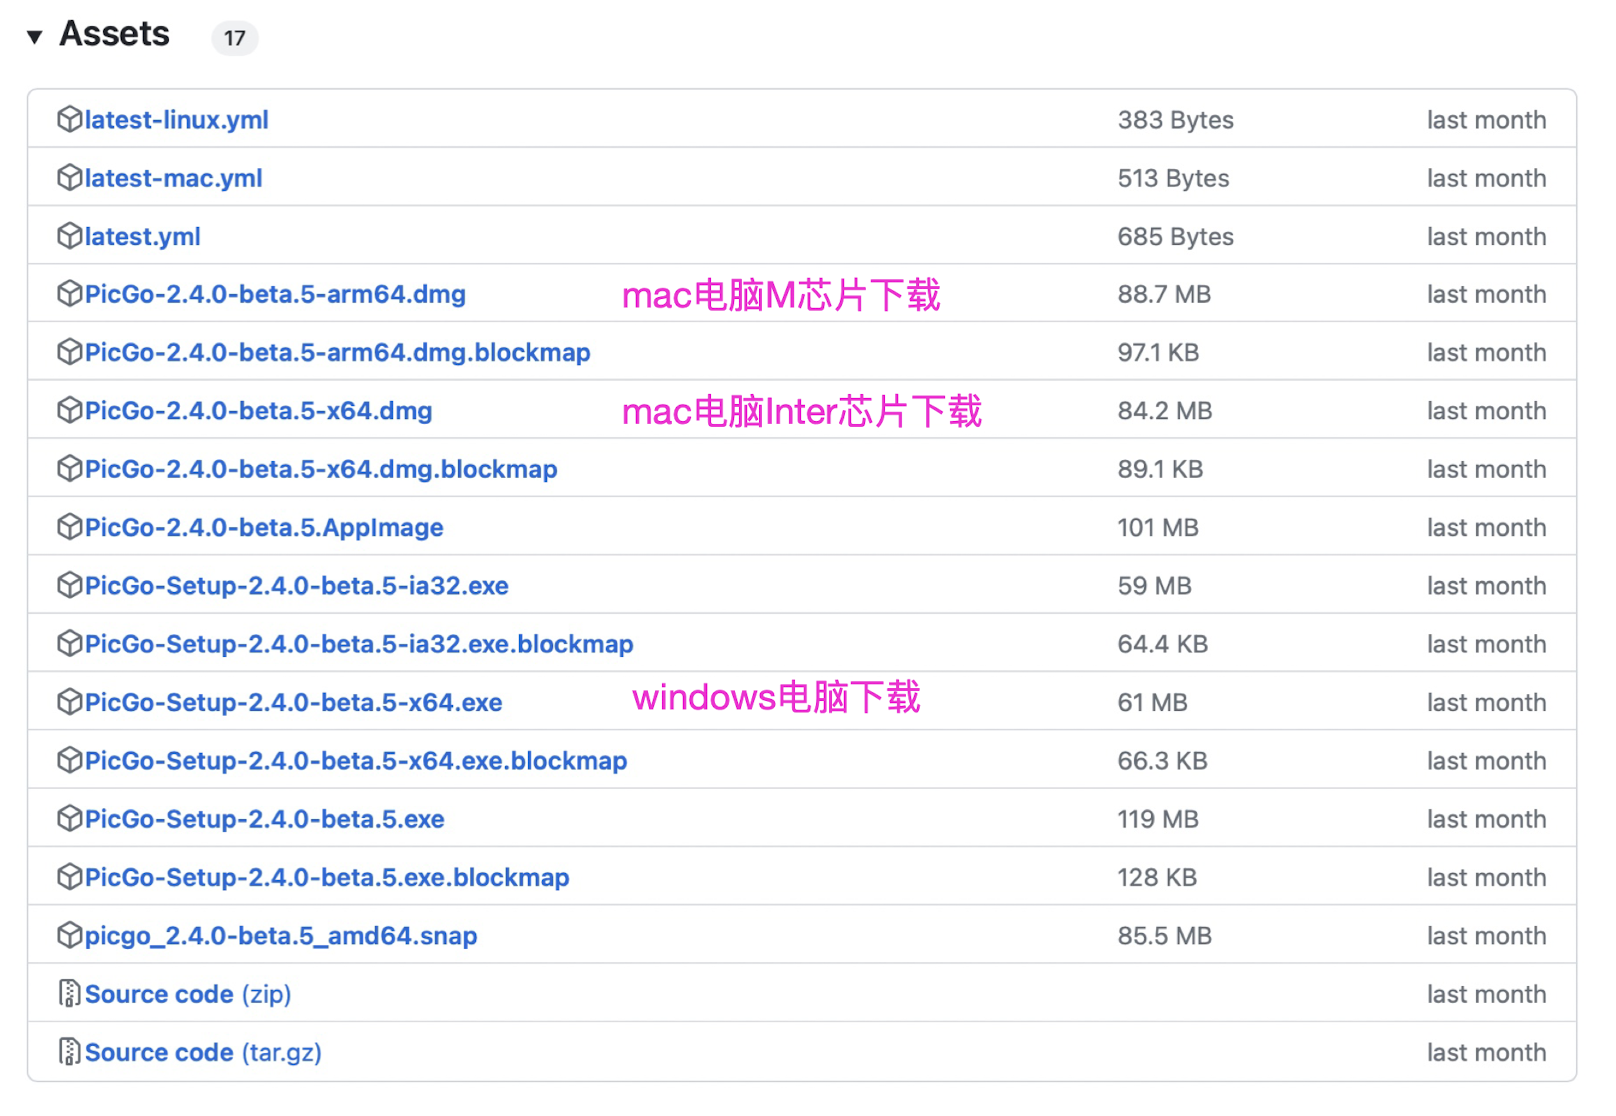
Task: Click the 383 Bytes size value
Action: [1175, 120]
